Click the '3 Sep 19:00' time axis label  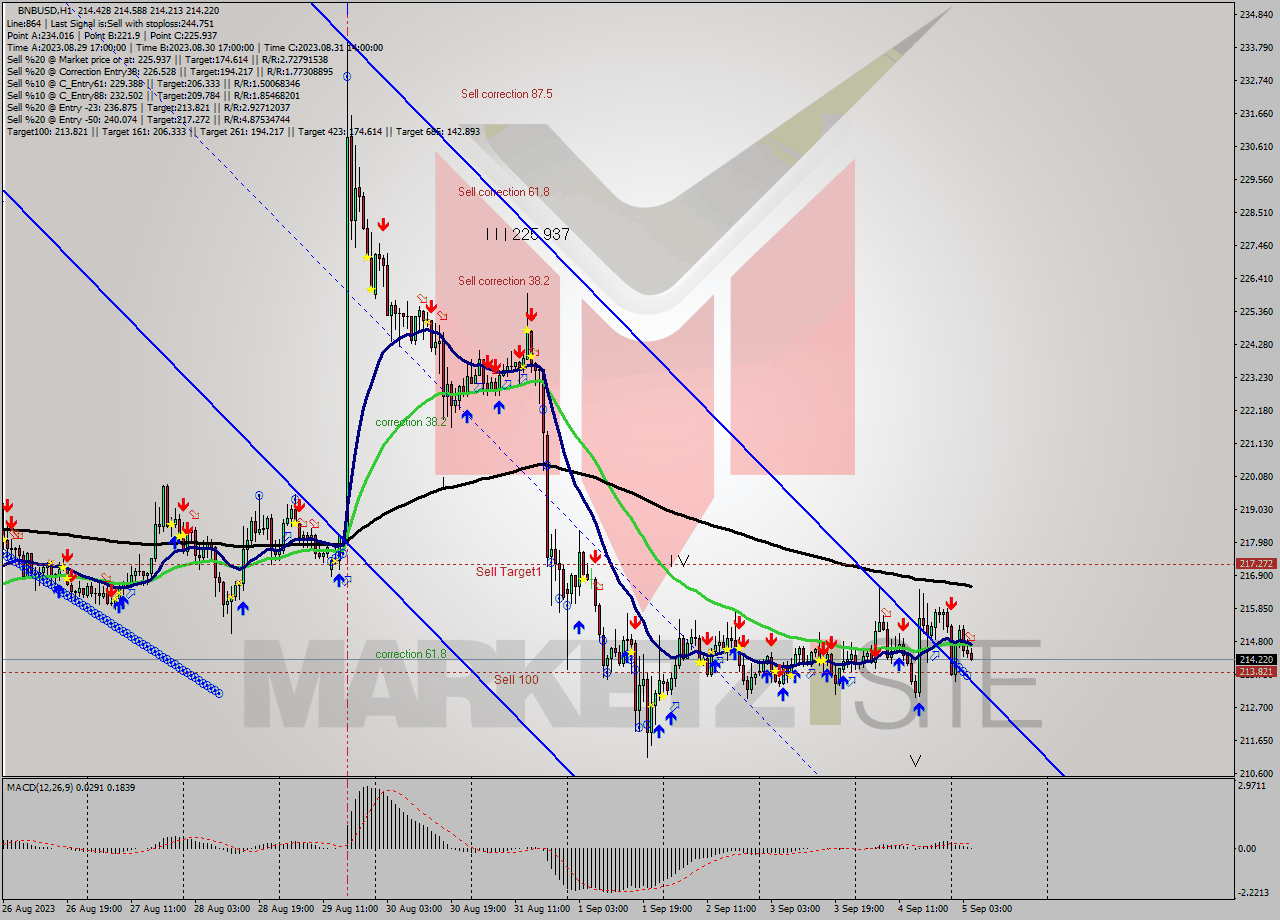point(859,909)
